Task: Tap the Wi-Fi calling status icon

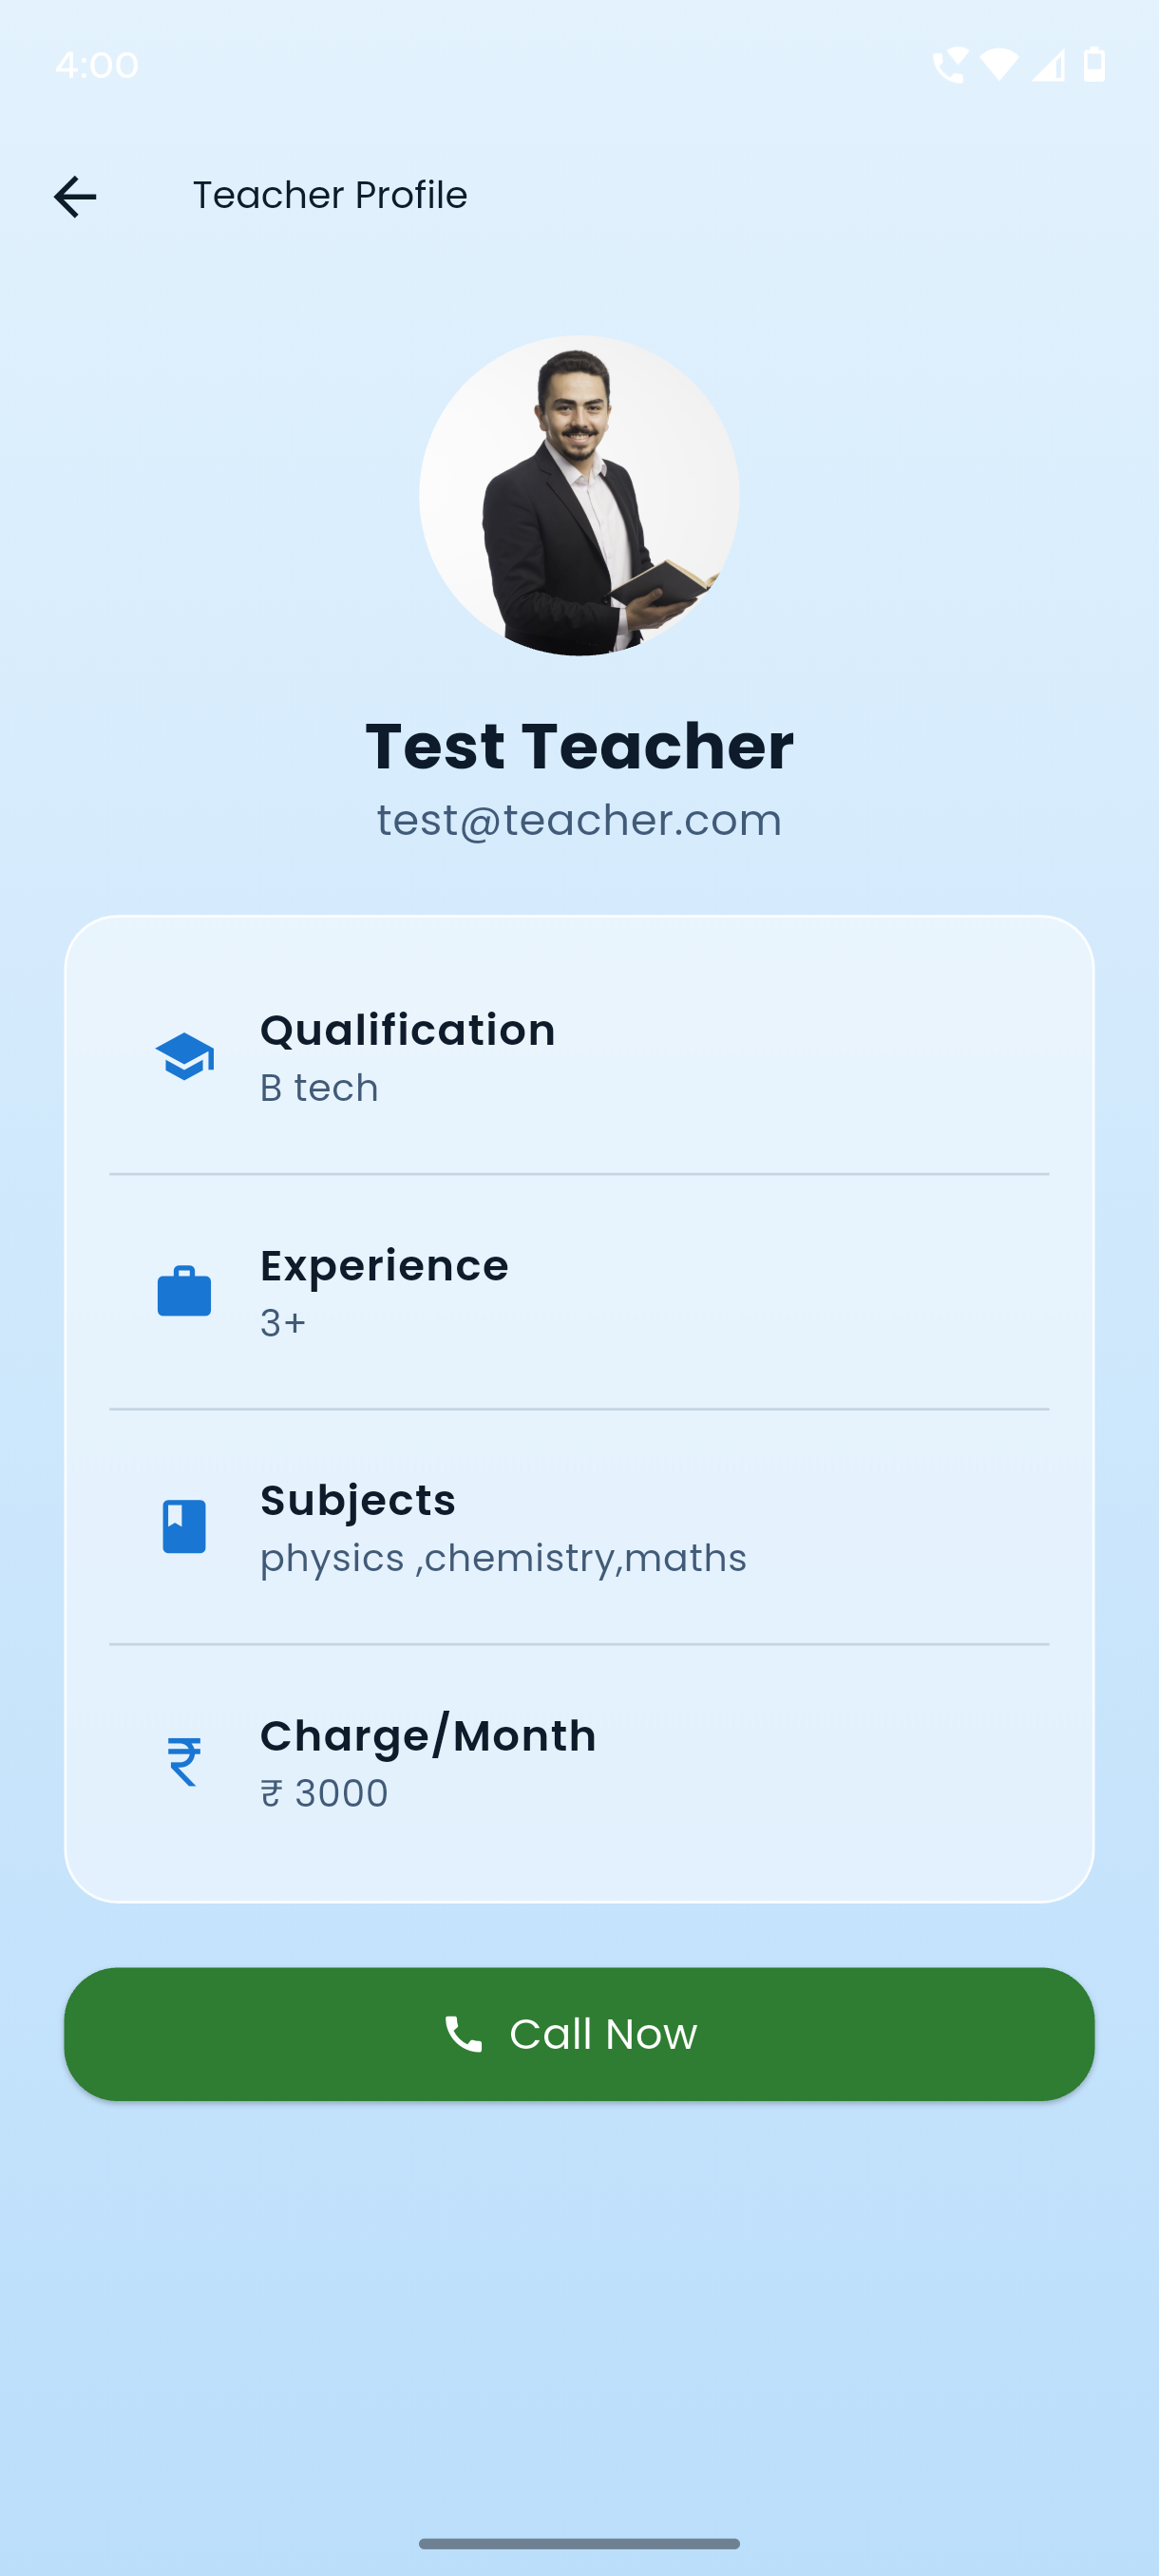Action: (x=949, y=65)
